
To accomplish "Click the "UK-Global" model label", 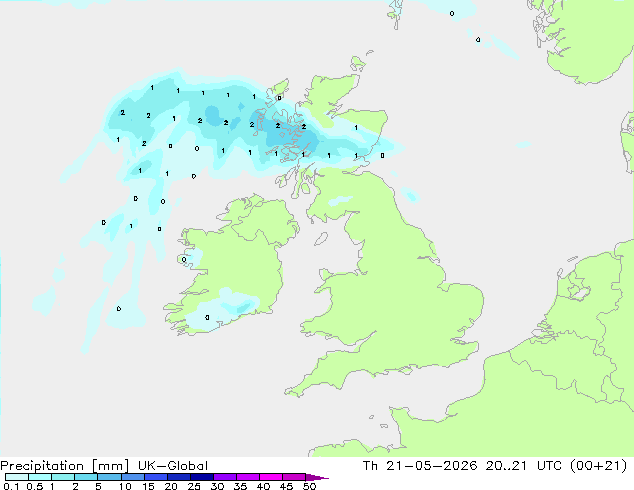I will (173, 466).
